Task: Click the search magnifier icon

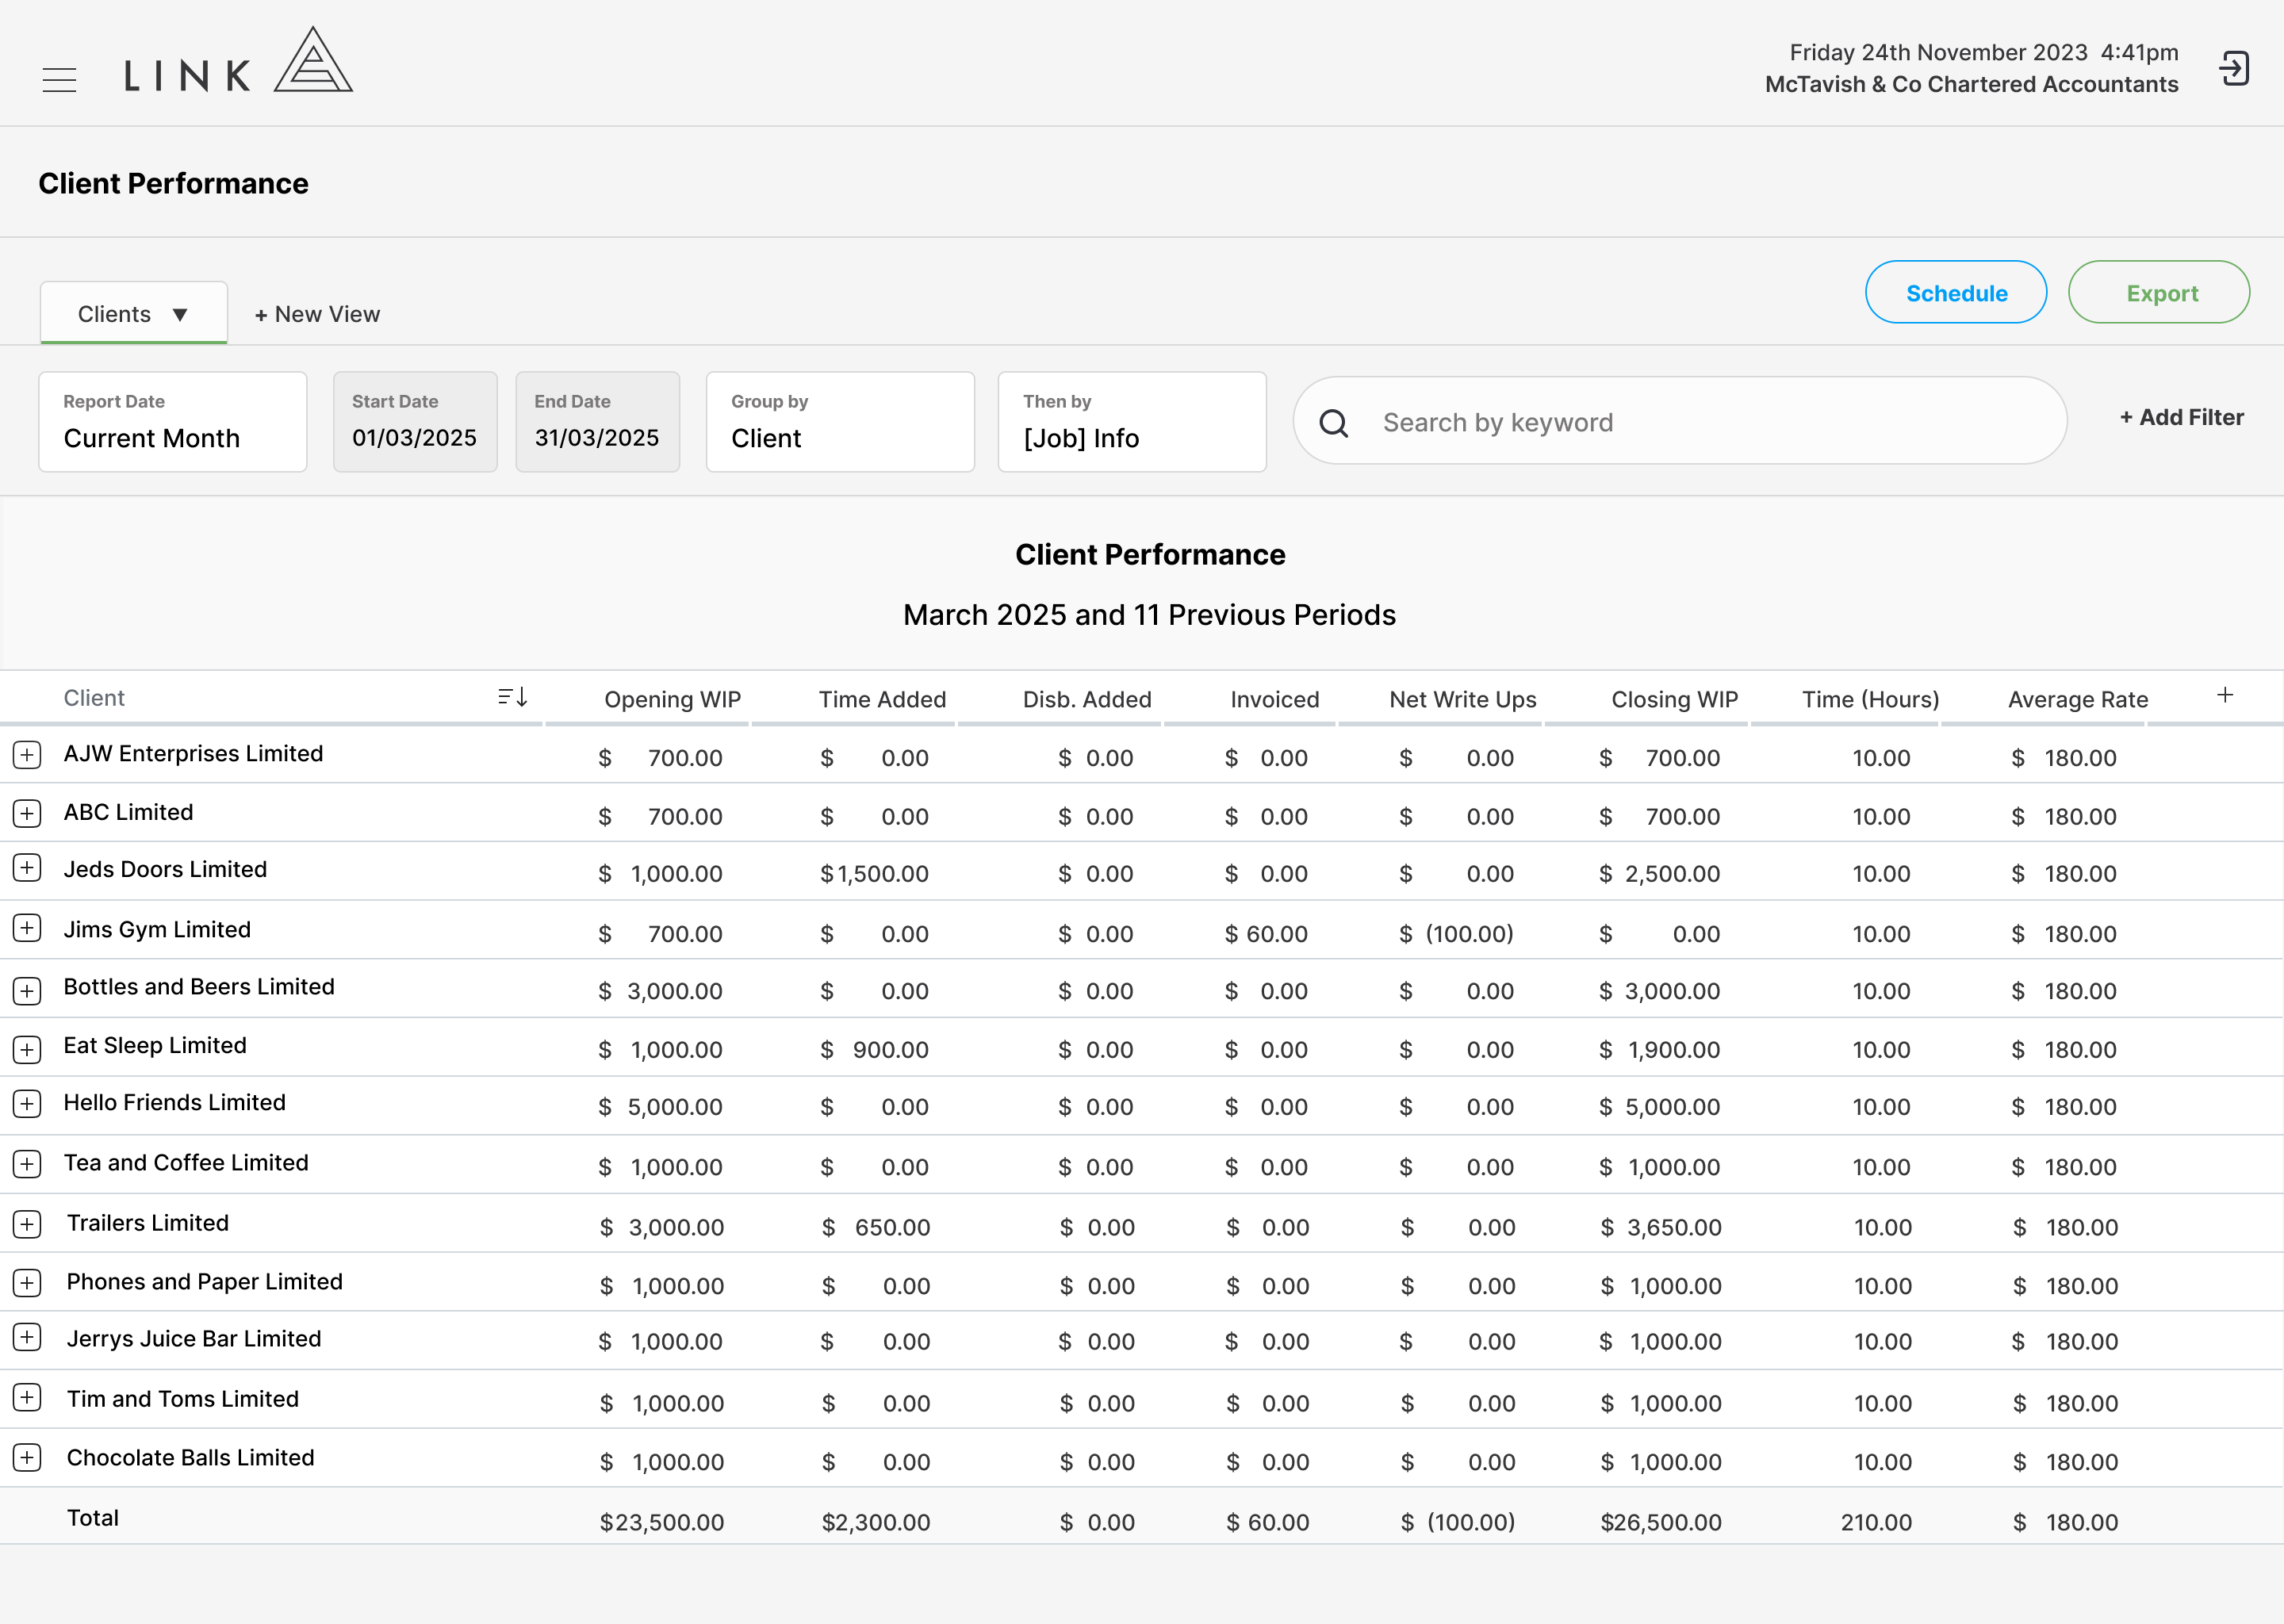Action: (x=1333, y=423)
